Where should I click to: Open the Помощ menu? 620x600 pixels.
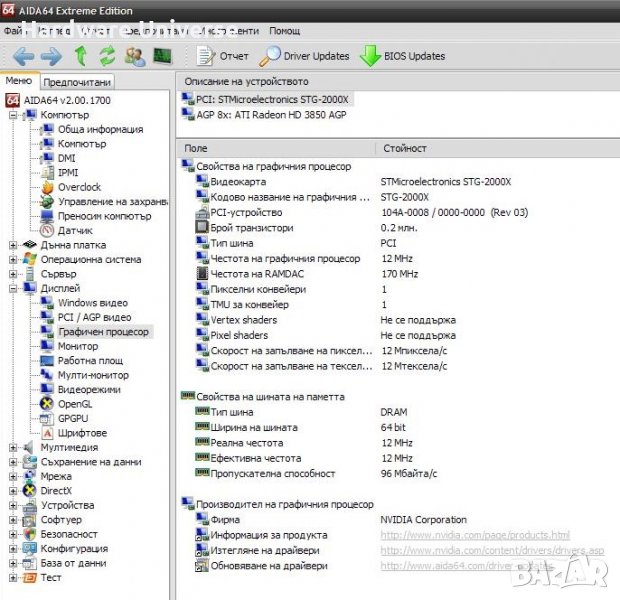(x=285, y=31)
